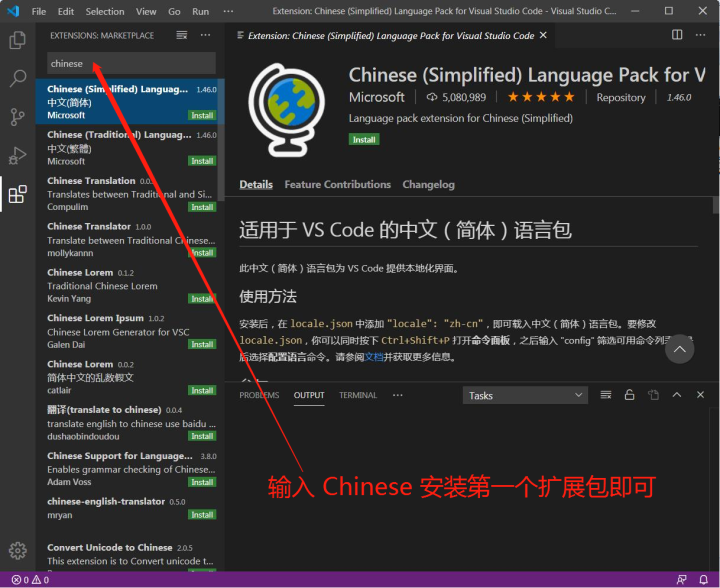Click the extensions search box
The image size is (720, 588).
131,63
